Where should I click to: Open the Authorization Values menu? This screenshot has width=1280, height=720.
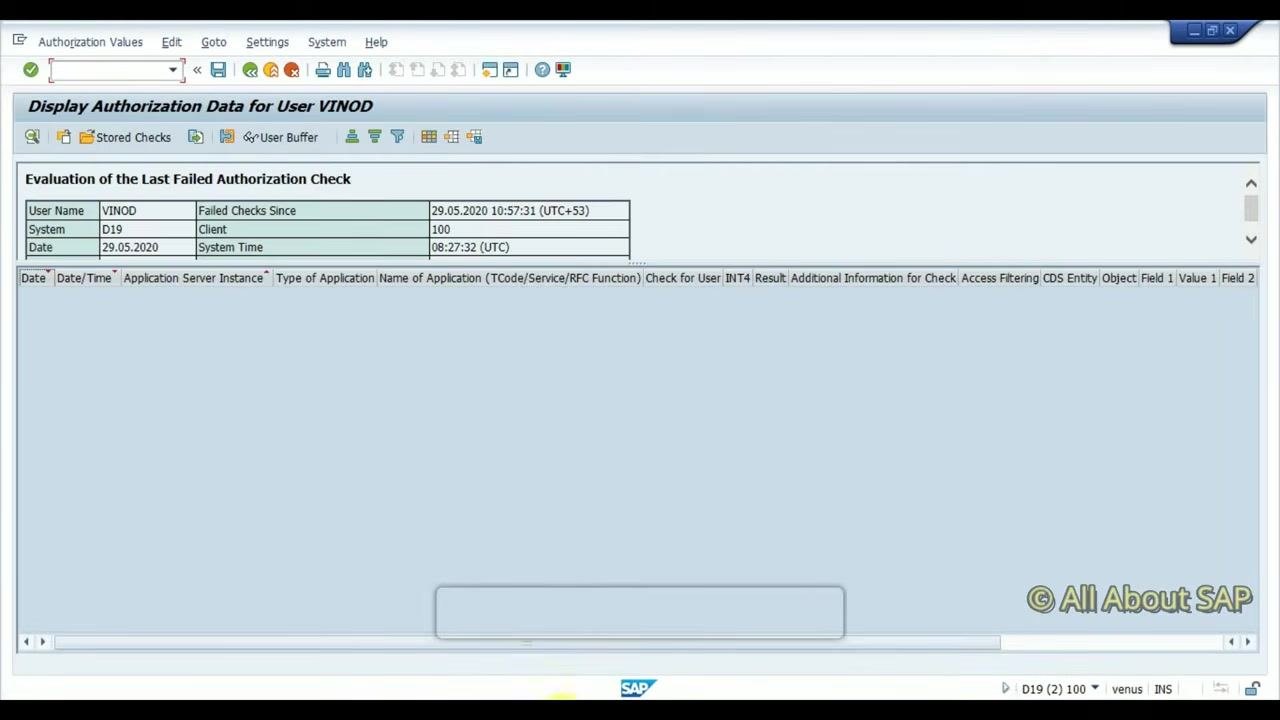[91, 42]
